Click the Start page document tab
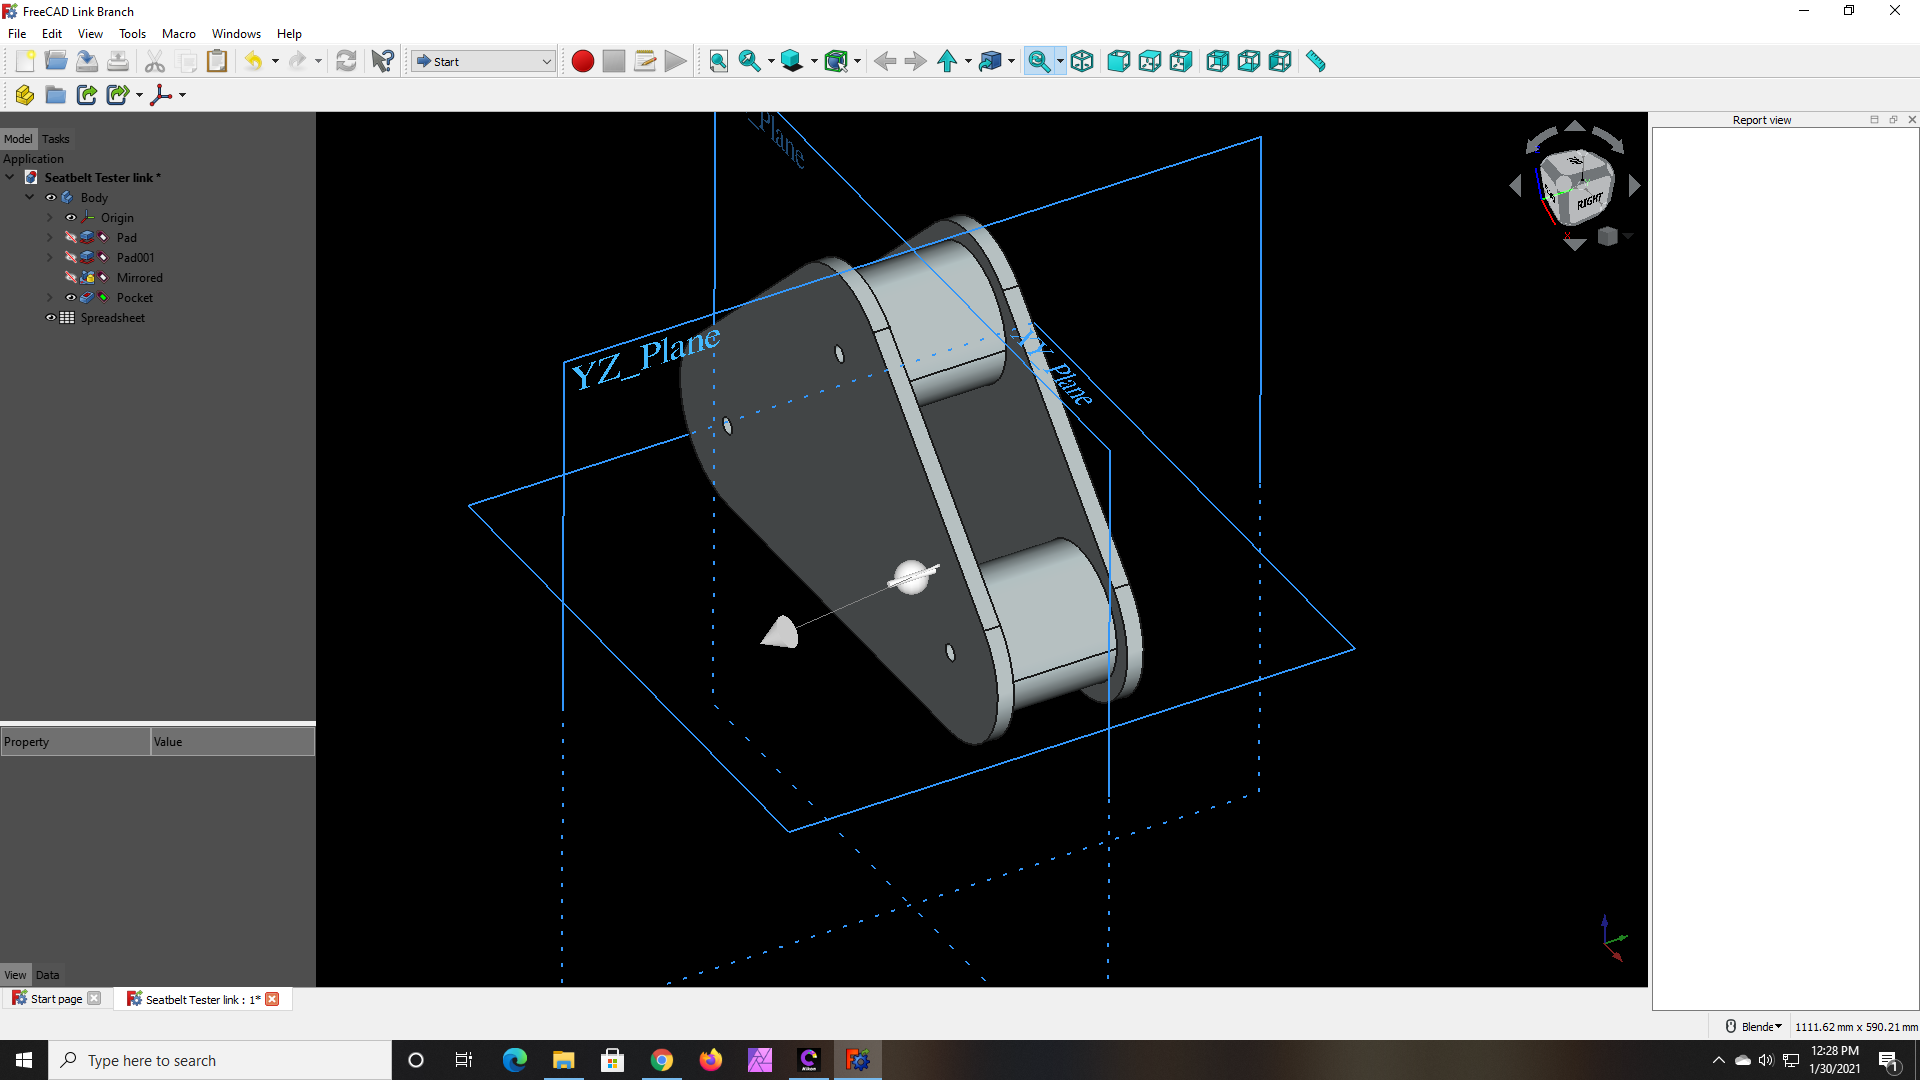1920x1080 pixels. coord(55,998)
